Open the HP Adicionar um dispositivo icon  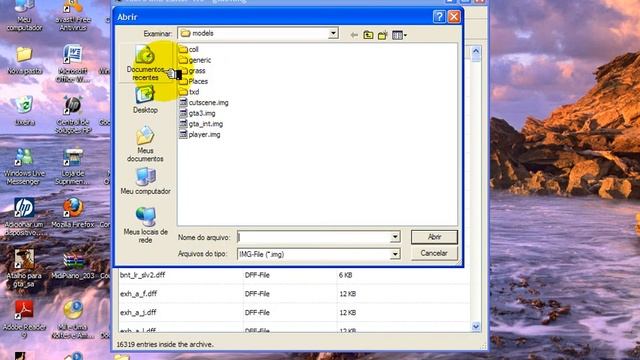point(24,217)
